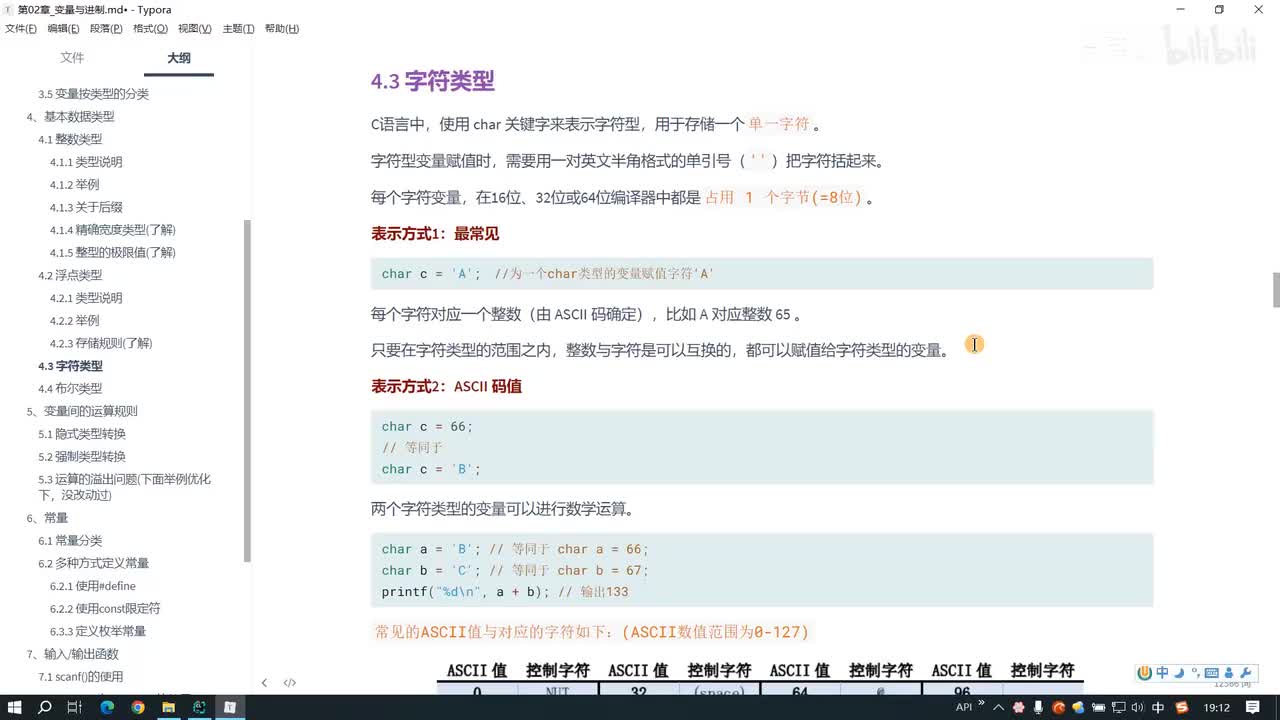Jump to 6、常量 in the outline

(x=47, y=518)
